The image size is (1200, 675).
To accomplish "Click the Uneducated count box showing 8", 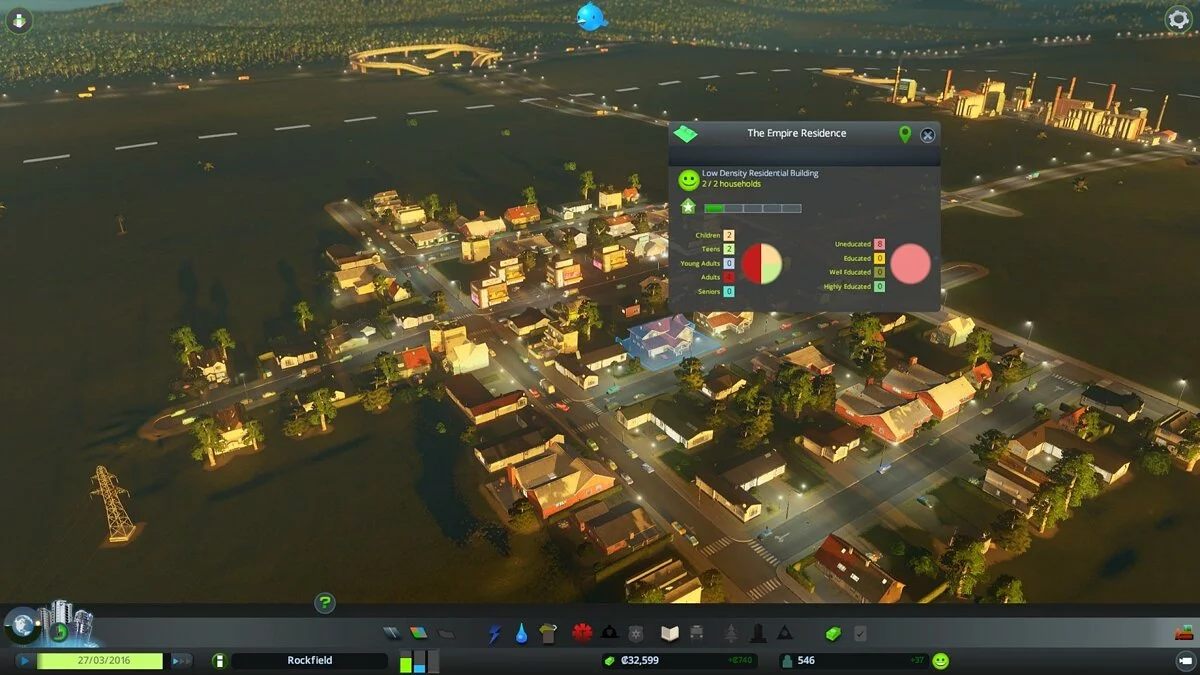I will pos(879,244).
